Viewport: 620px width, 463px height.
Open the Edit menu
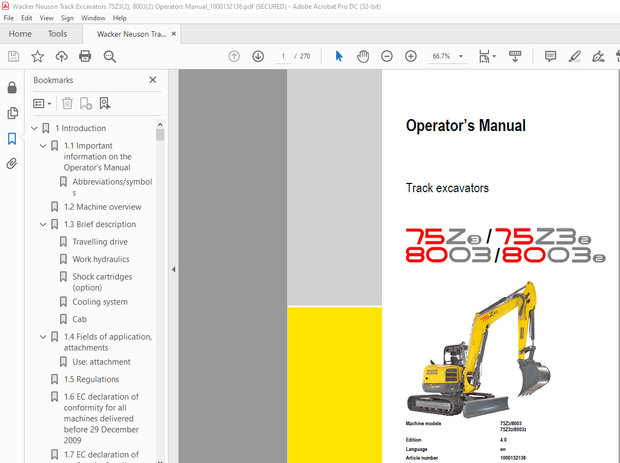point(26,18)
